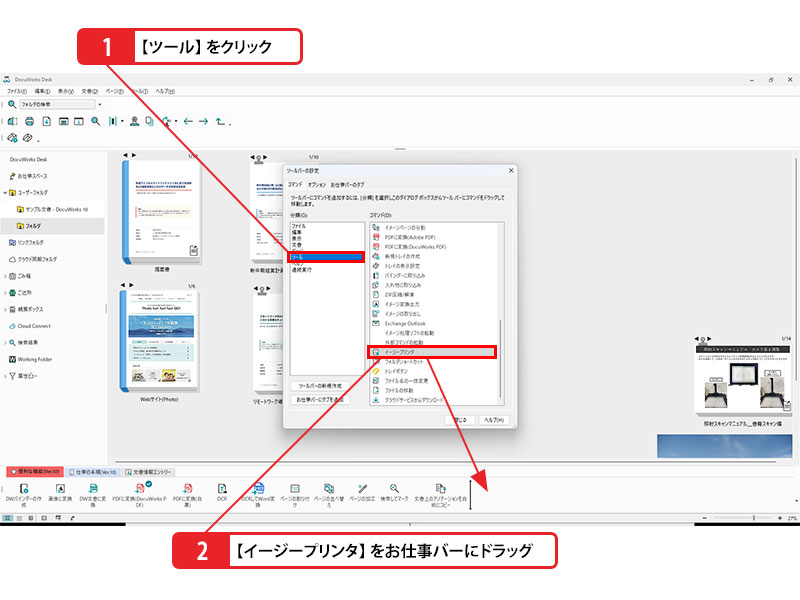Click the search magnifier icon beside search box

12,105
